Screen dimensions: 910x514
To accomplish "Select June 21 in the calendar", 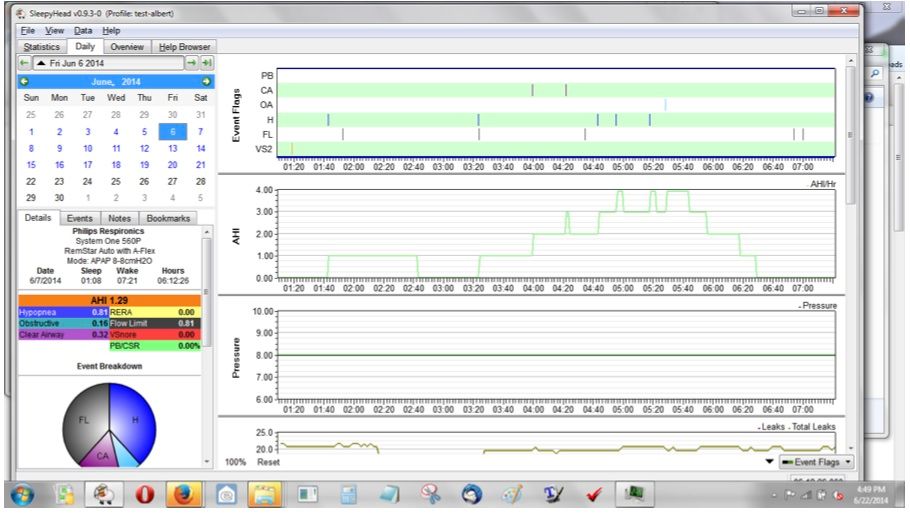I will tap(200, 165).
